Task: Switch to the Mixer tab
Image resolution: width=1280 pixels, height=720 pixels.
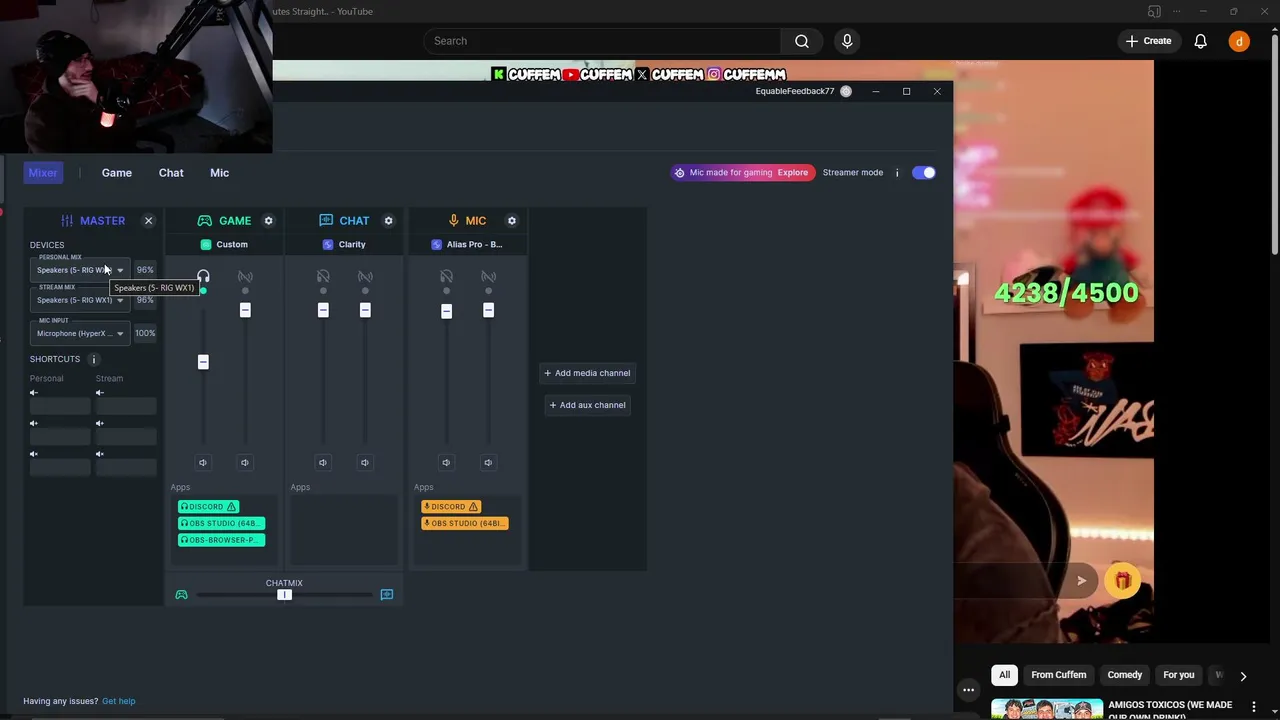Action: click(x=43, y=173)
